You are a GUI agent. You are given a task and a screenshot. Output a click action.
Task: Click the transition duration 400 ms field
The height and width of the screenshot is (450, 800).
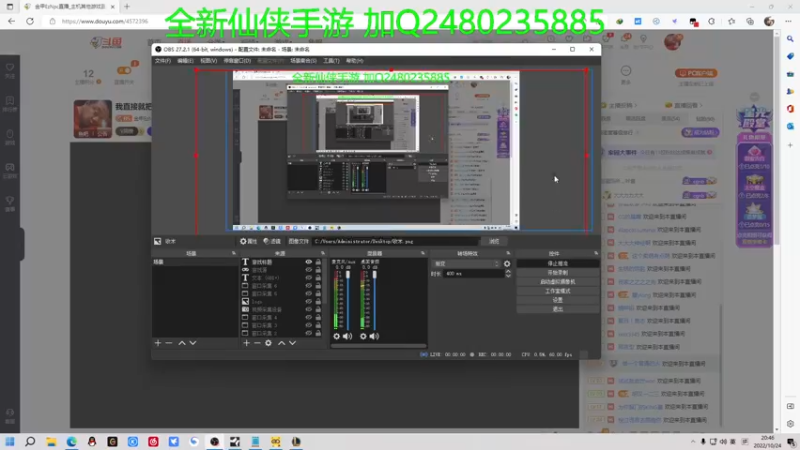(x=473, y=274)
